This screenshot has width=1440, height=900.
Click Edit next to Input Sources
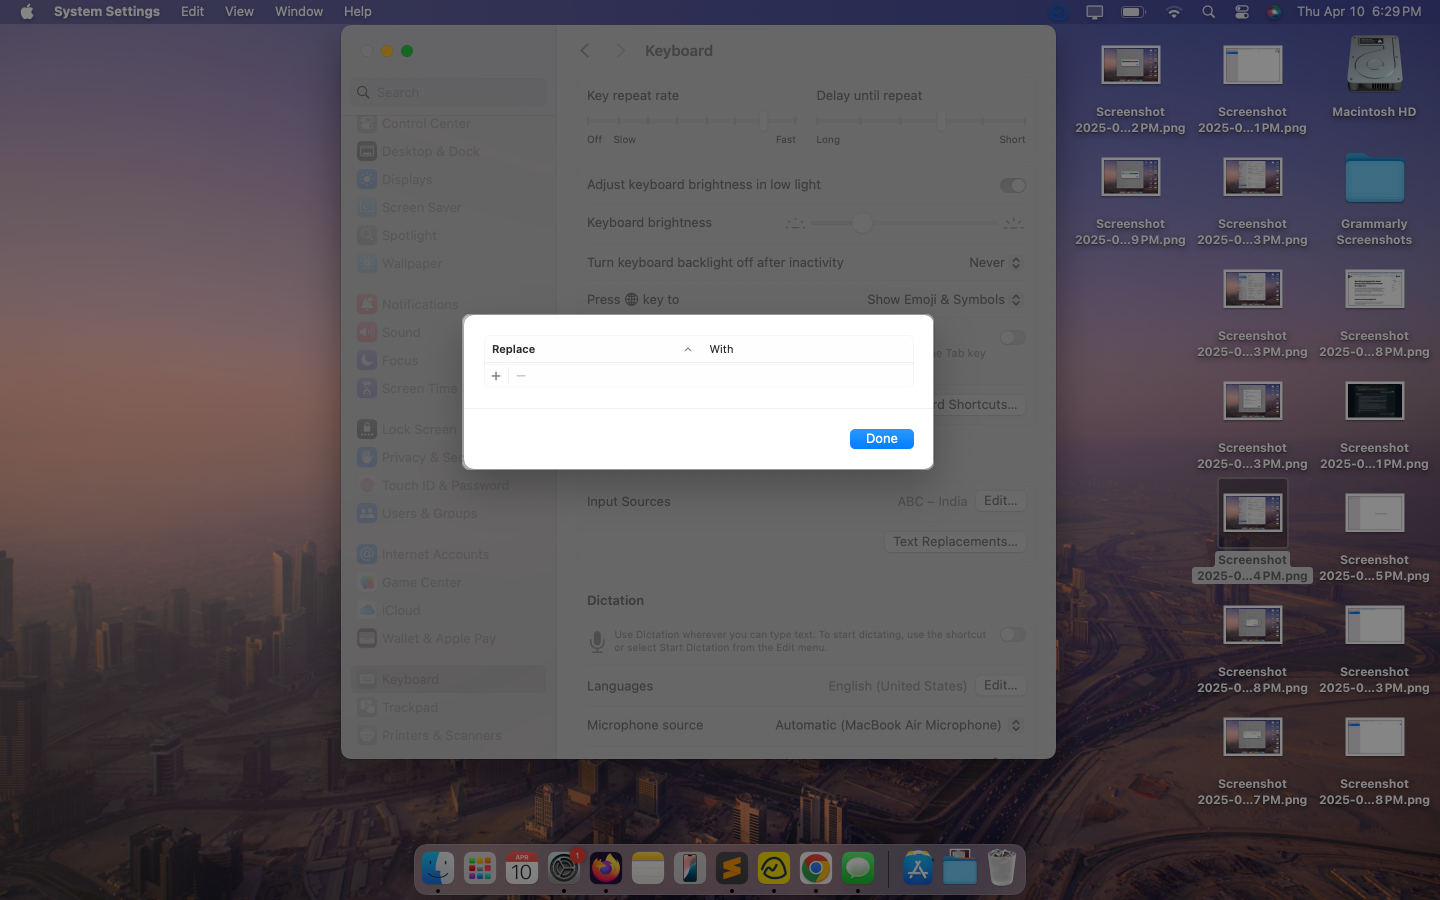tap(1000, 501)
